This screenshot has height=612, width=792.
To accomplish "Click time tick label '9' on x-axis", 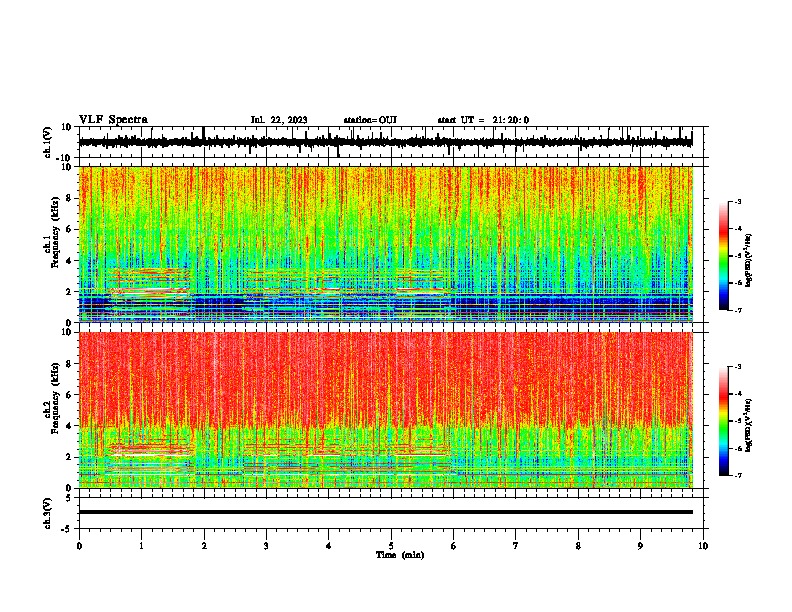I will (x=640, y=546).
